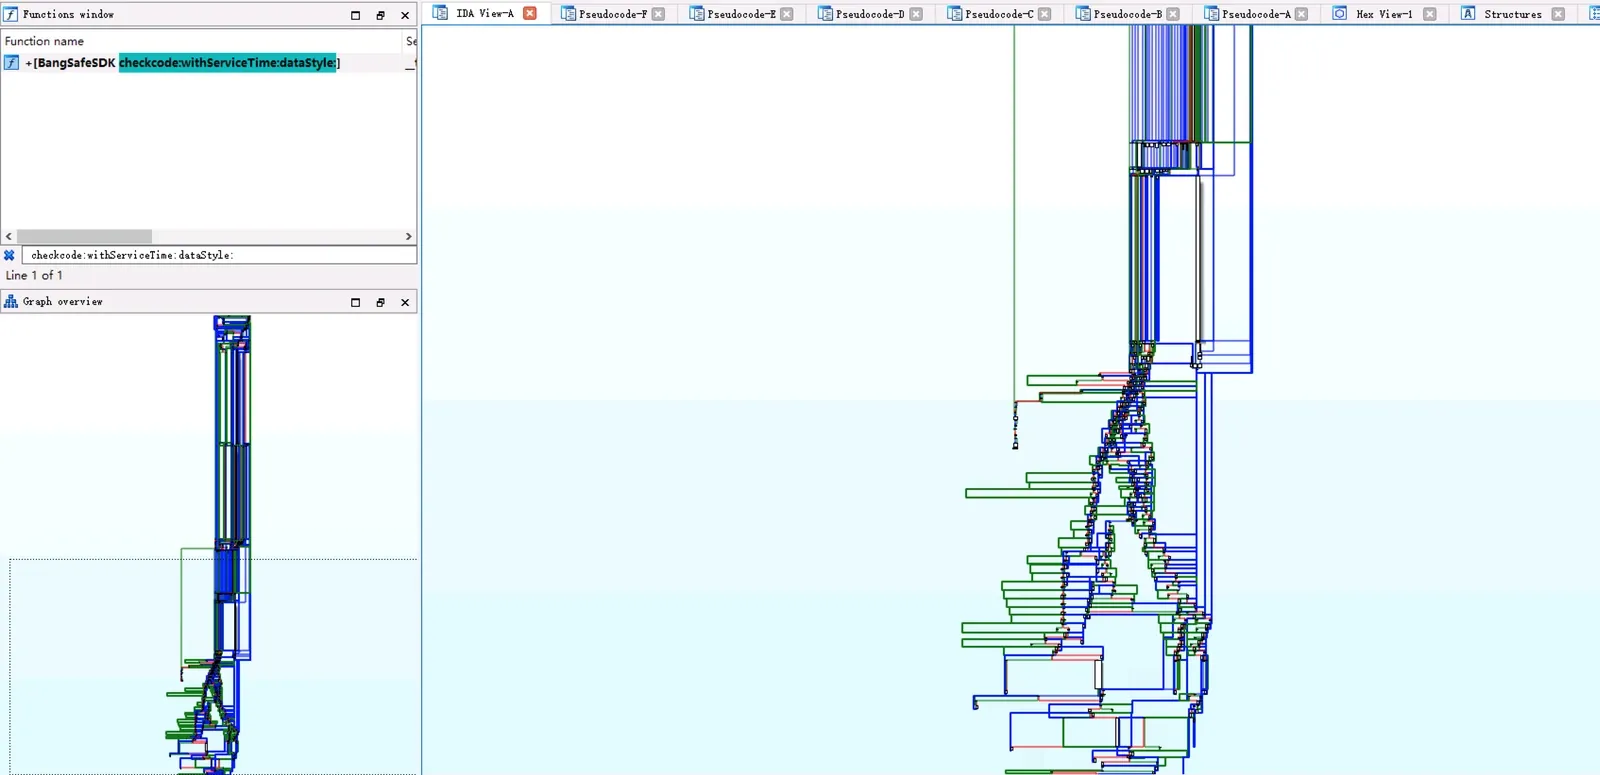Click the graph overview thumbnail
The width and height of the screenshot is (1600, 775).
(209, 545)
